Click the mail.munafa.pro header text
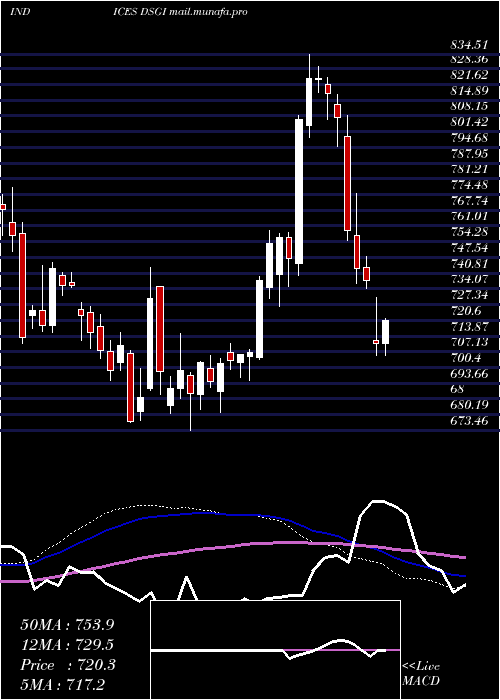 [x=208, y=12]
